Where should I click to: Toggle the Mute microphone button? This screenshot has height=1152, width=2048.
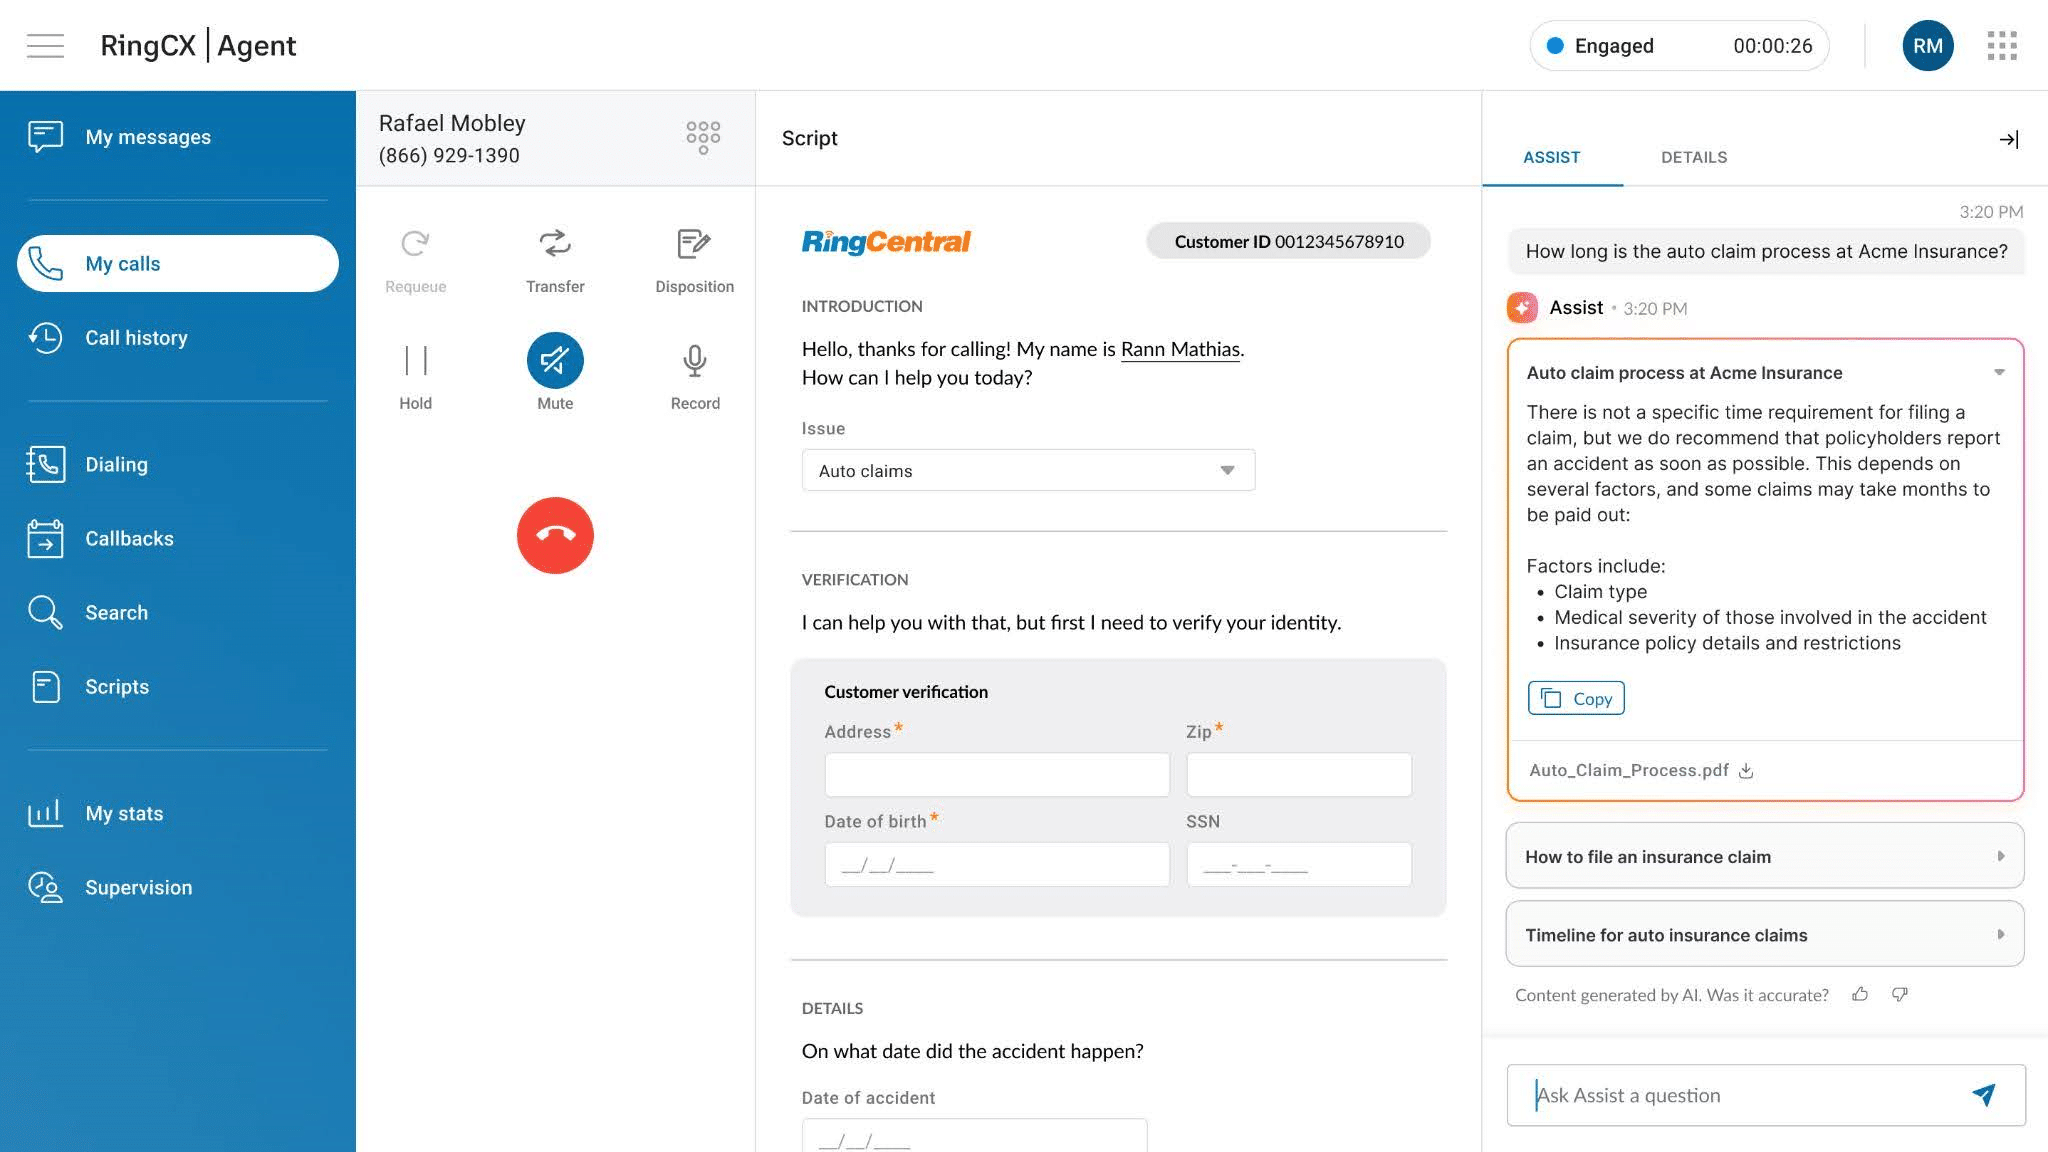click(x=555, y=360)
